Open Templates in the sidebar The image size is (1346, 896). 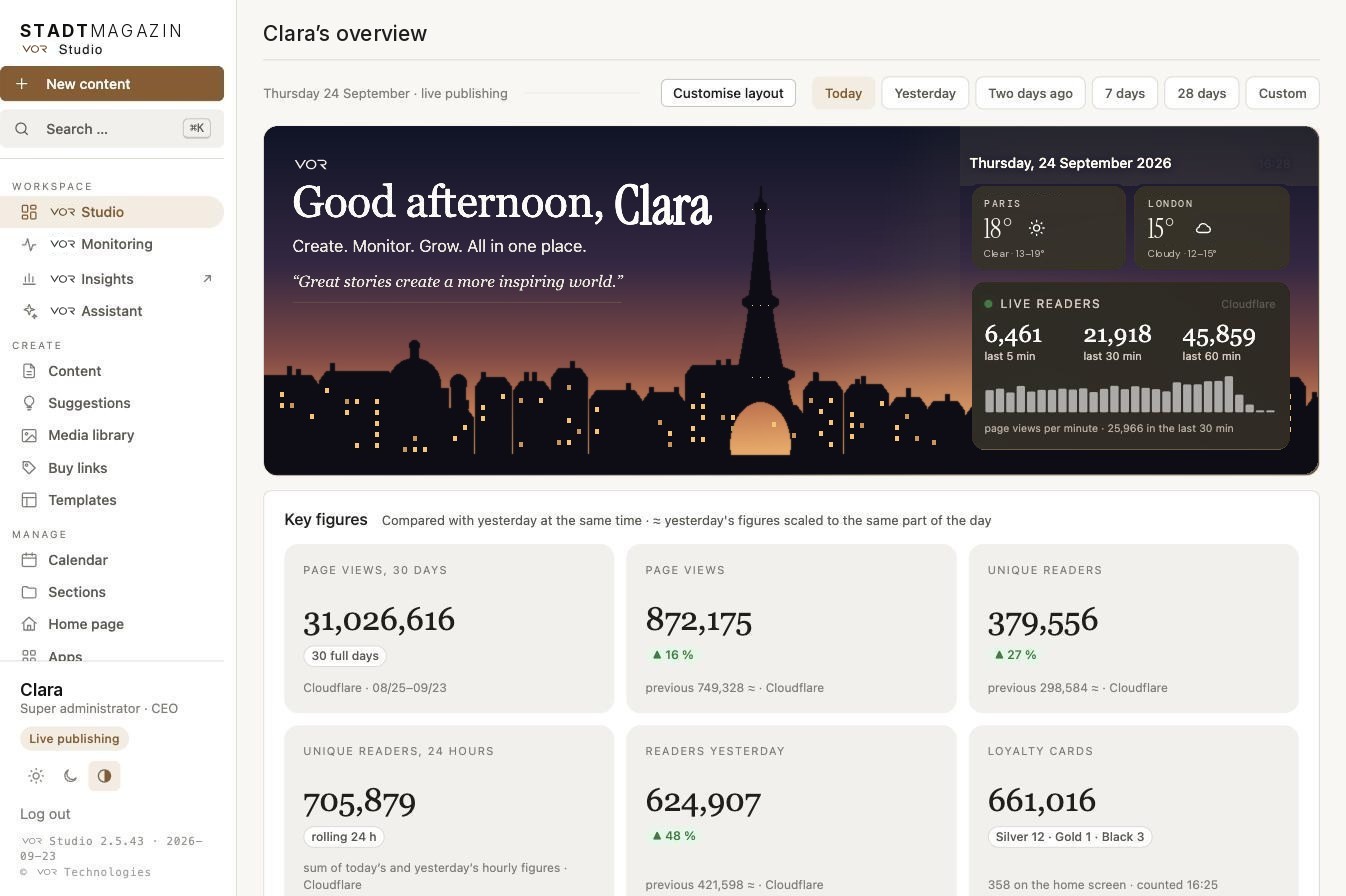click(111, 500)
